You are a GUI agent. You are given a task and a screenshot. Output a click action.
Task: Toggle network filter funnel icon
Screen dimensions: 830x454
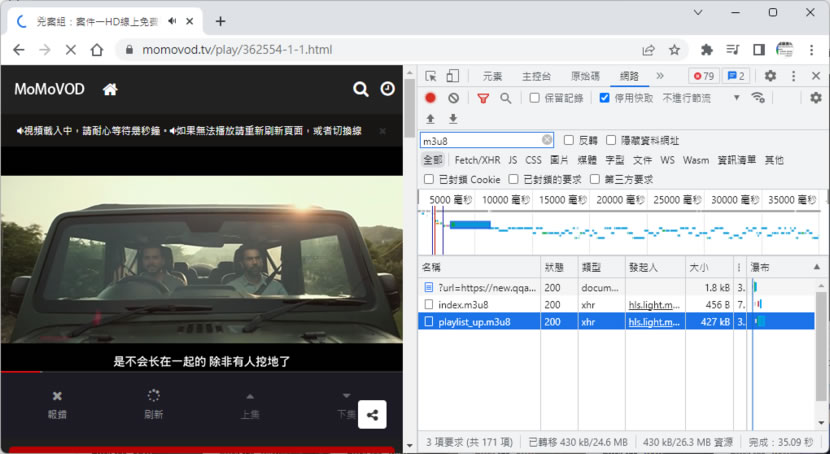483,98
